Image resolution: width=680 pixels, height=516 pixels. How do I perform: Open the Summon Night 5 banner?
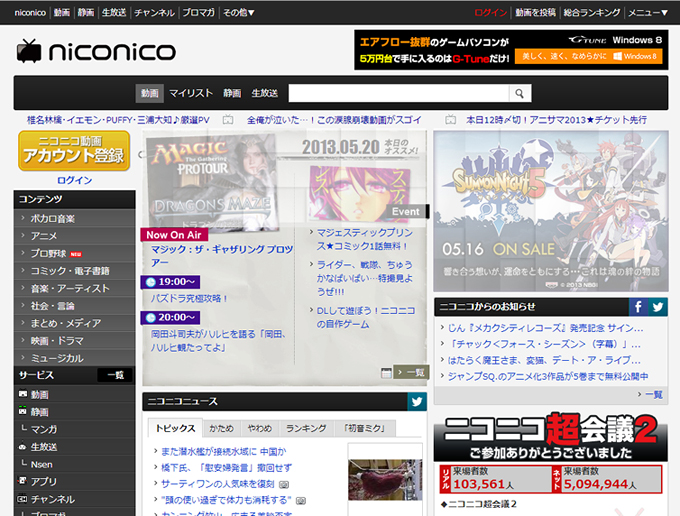[551, 211]
